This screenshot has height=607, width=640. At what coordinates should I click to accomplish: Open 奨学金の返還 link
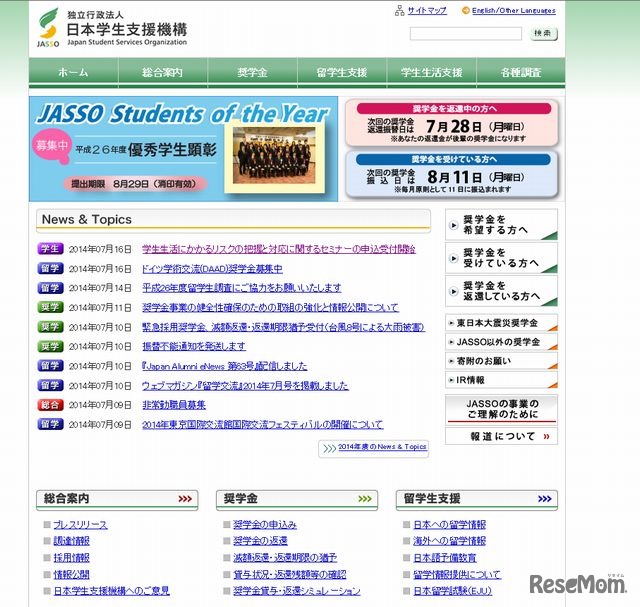(260, 541)
